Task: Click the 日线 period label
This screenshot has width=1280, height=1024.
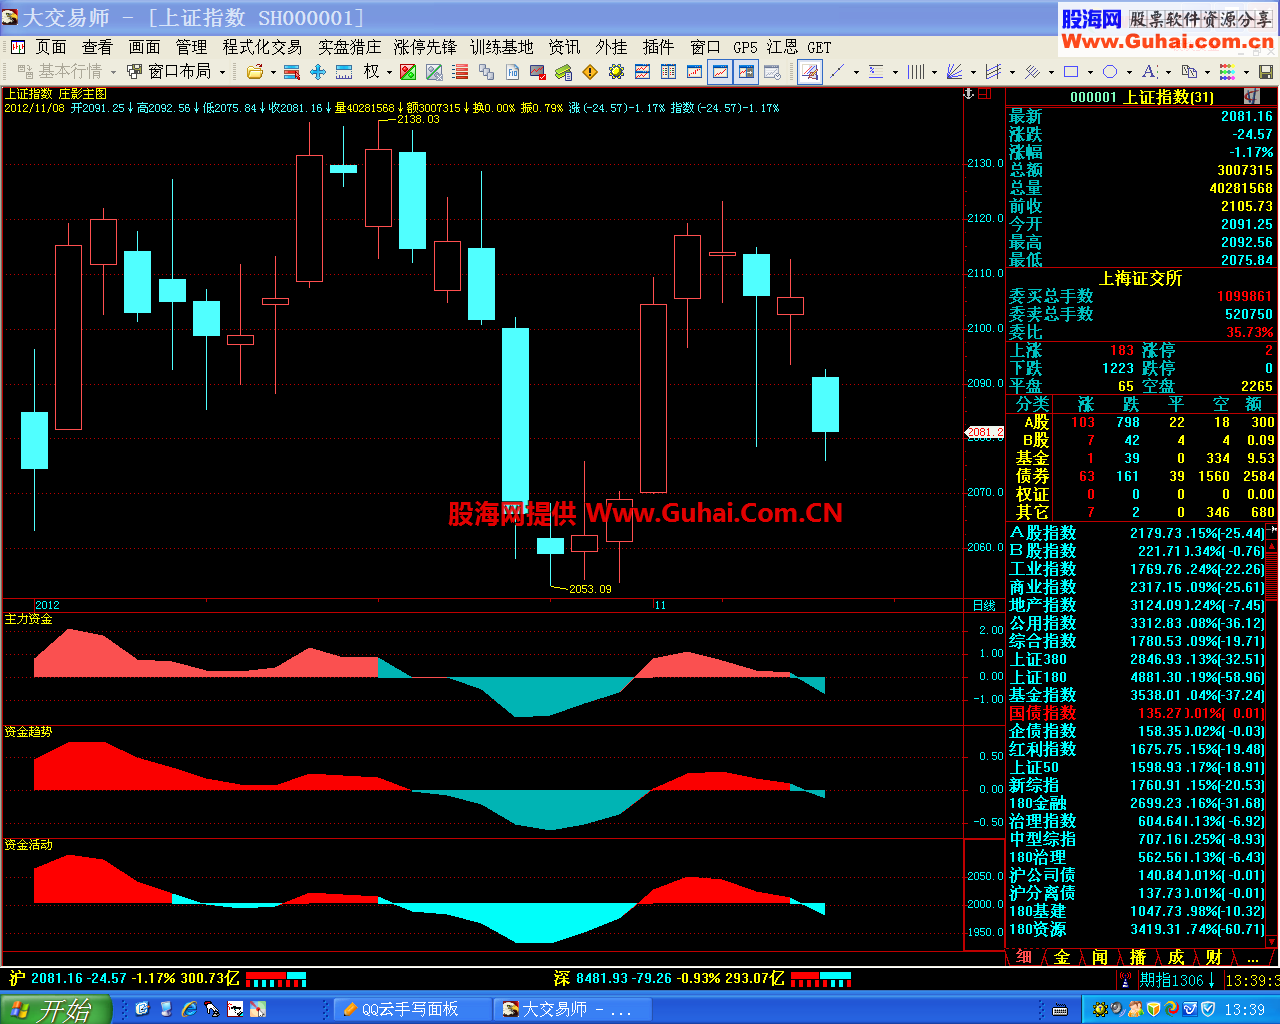Action: pos(984,605)
